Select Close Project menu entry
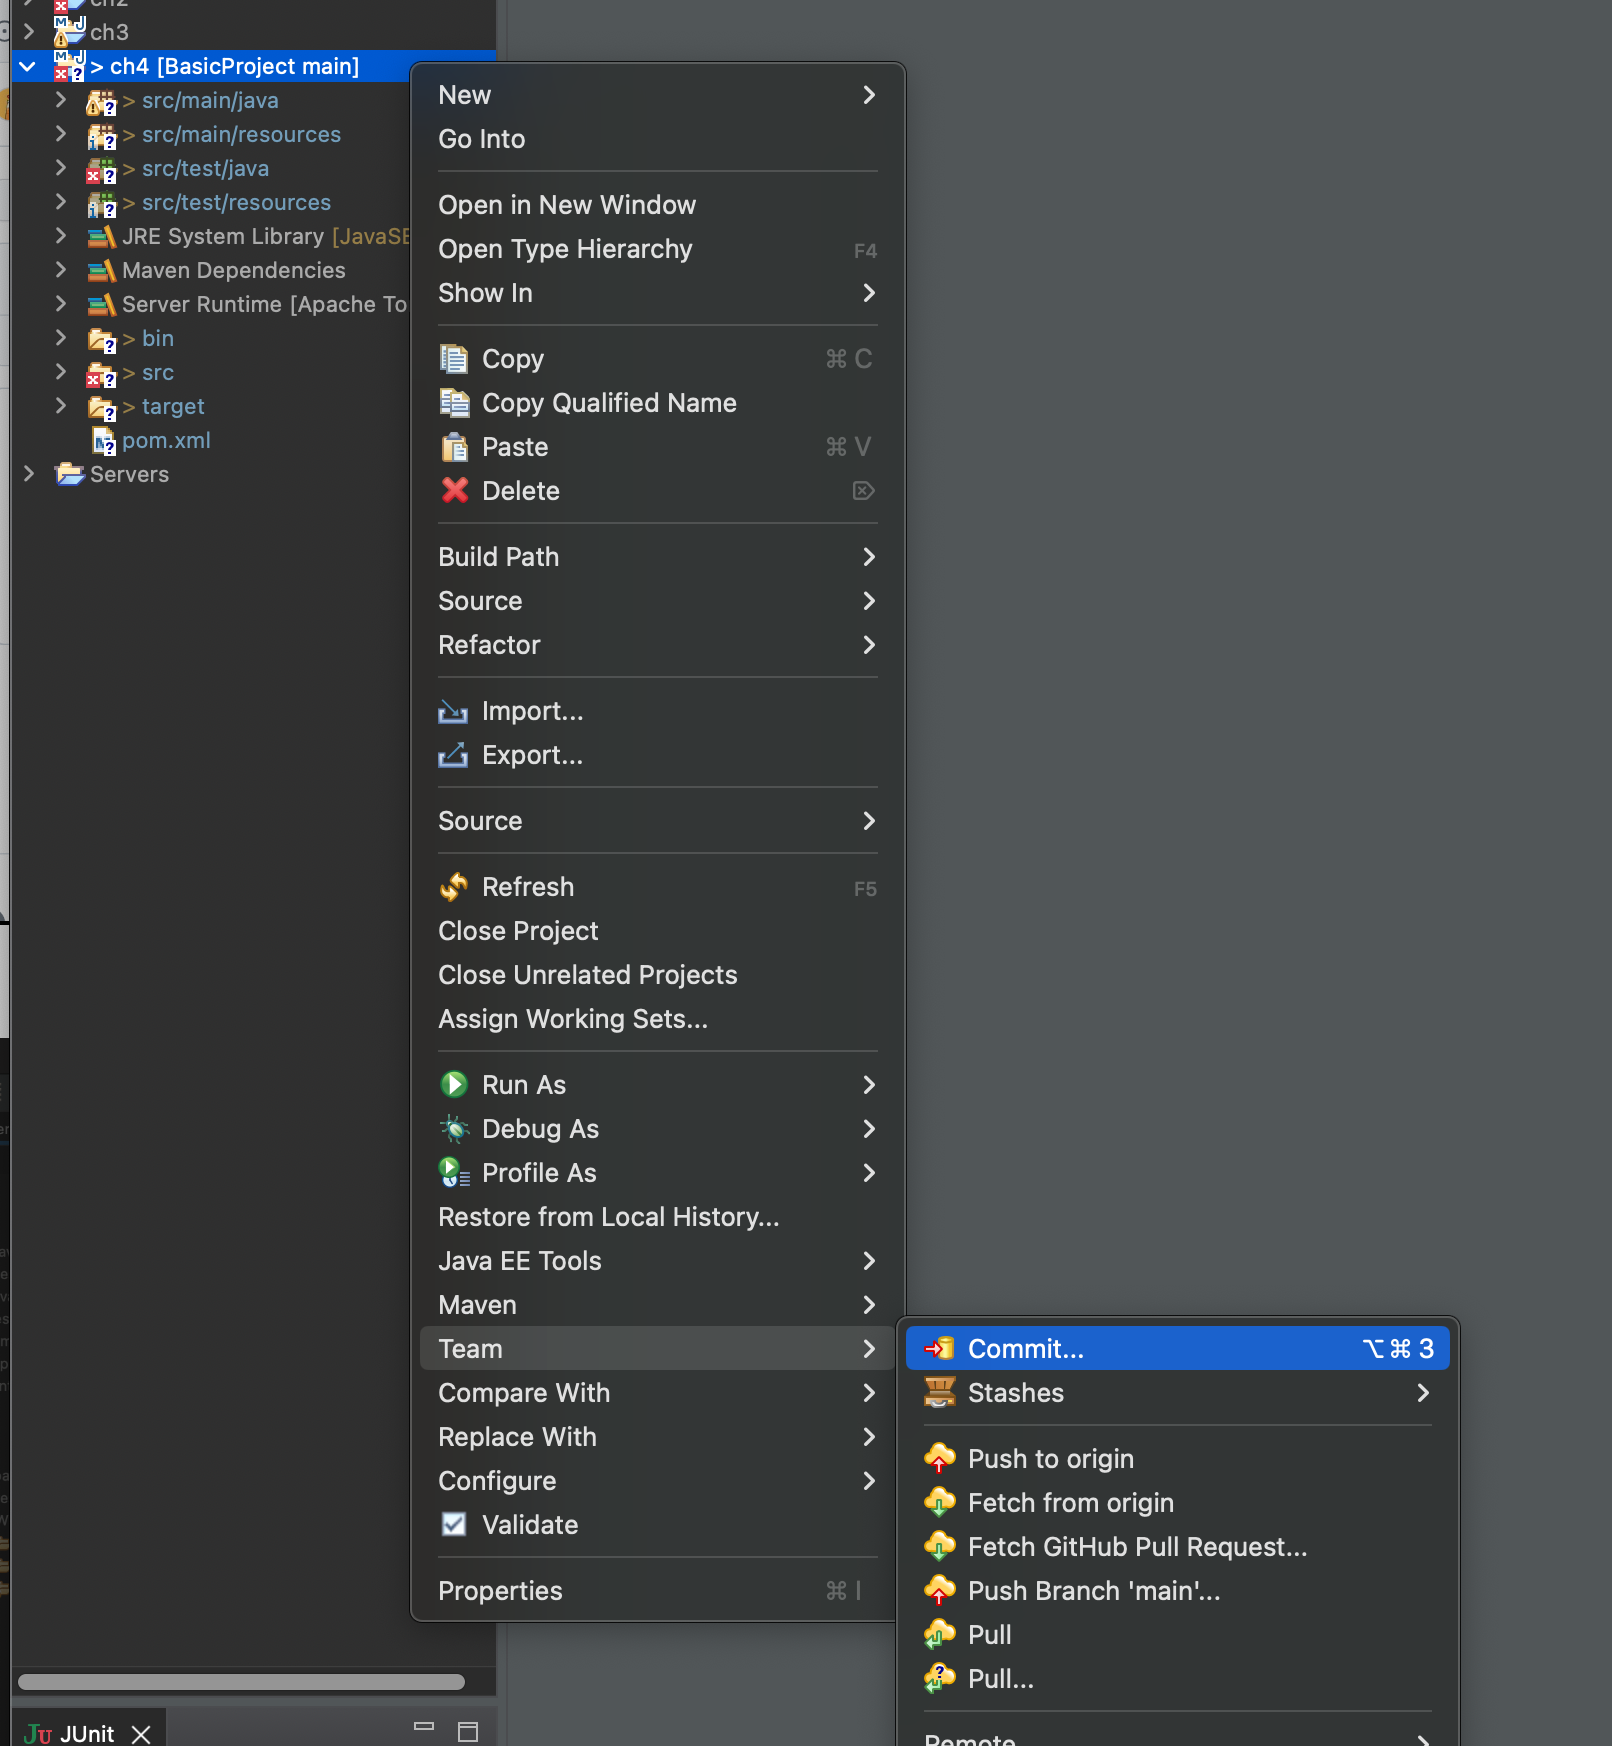 [657, 931]
